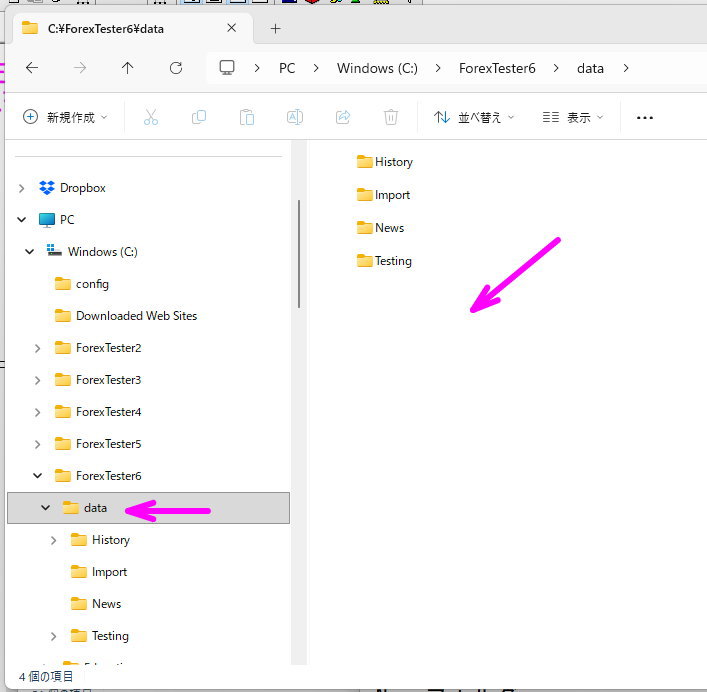Click data in the address breadcrumb
This screenshot has width=707, height=692.
[590, 68]
